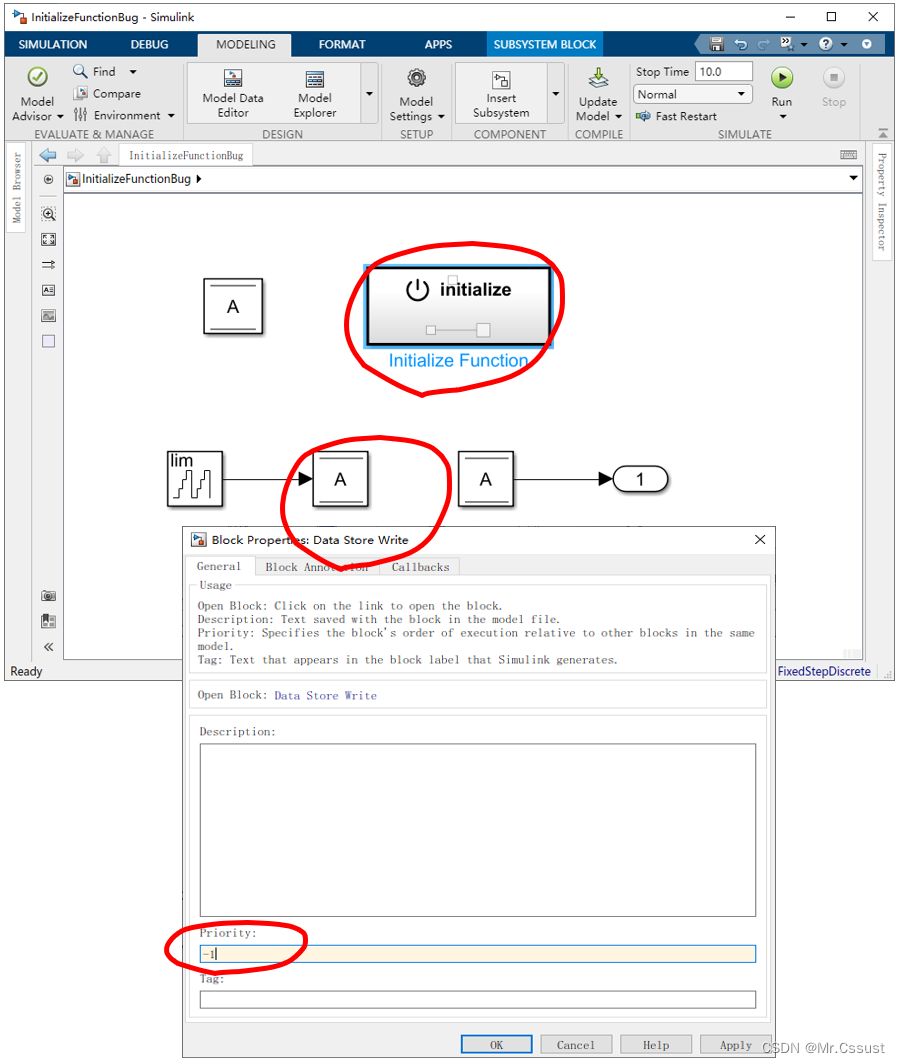
Task: Select the Initialize Function block
Action: (458, 306)
